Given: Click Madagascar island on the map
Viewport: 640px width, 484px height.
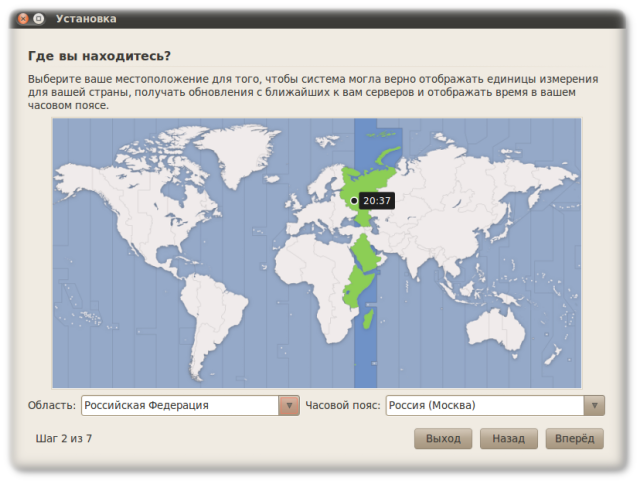Looking at the screenshot, I should tap(370, 318).
